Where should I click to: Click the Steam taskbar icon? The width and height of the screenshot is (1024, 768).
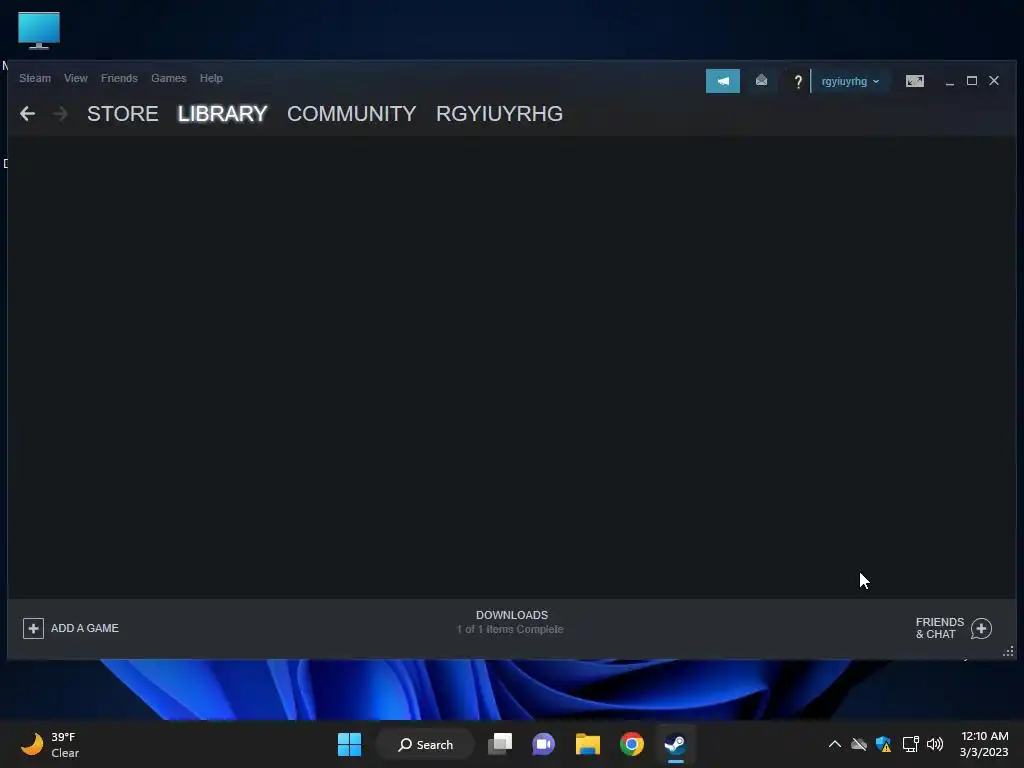coord(675,744)
